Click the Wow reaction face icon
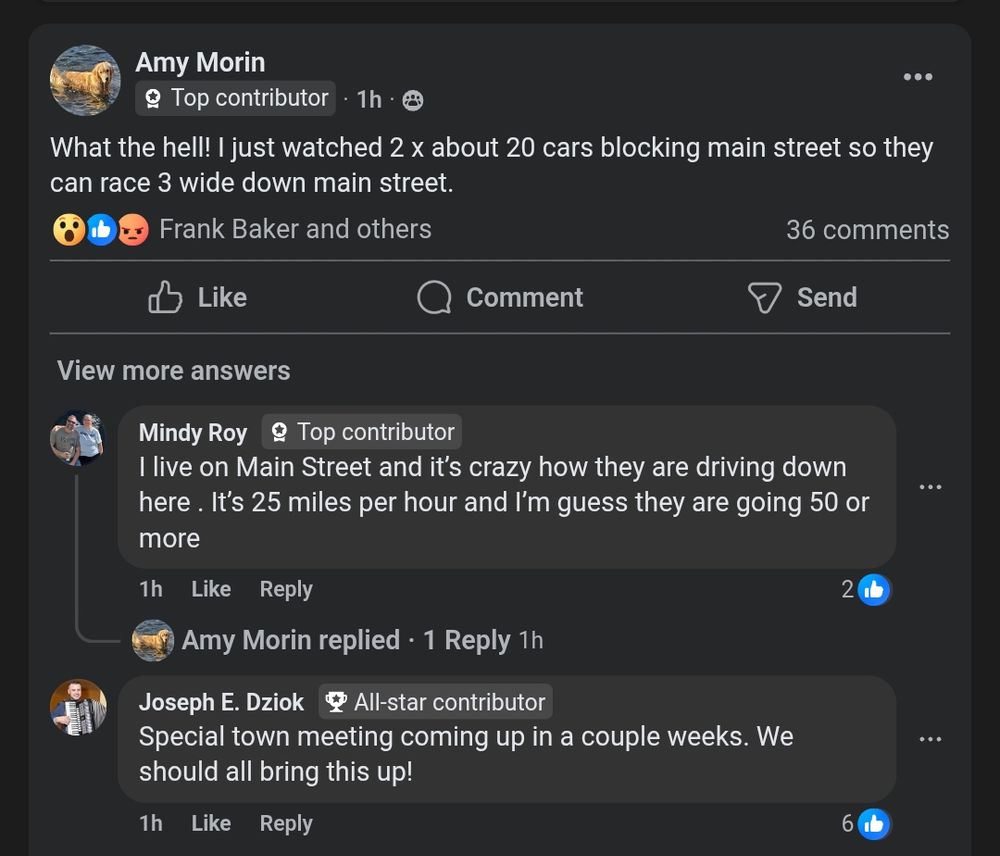The width and height of the screenshot is (1000, 856). click(x=68, y=229)
